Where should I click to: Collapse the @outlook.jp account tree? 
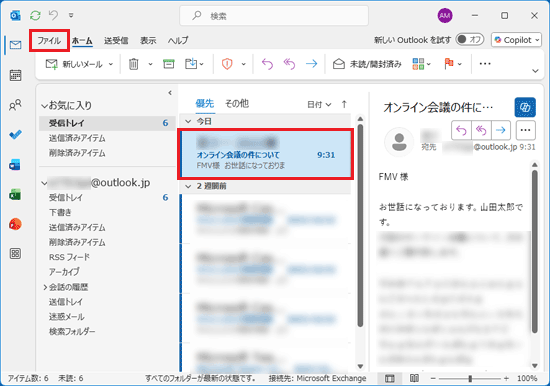click(x=44, y=183)
